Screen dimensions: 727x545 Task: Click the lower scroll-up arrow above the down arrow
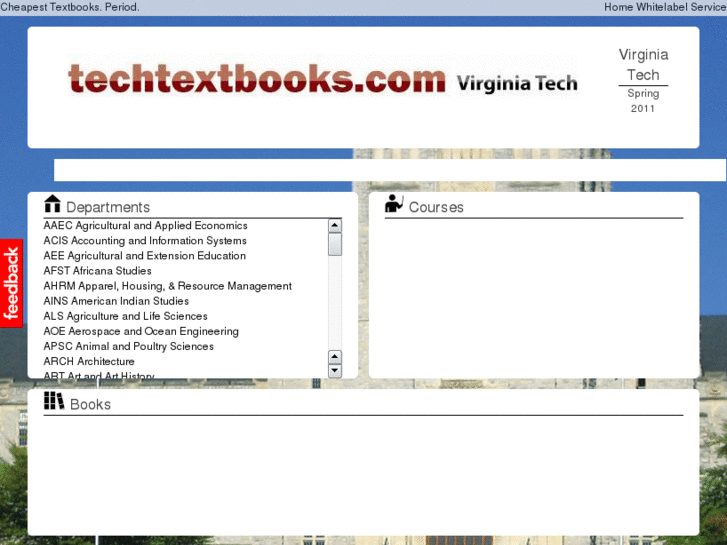tap(335, 357)
